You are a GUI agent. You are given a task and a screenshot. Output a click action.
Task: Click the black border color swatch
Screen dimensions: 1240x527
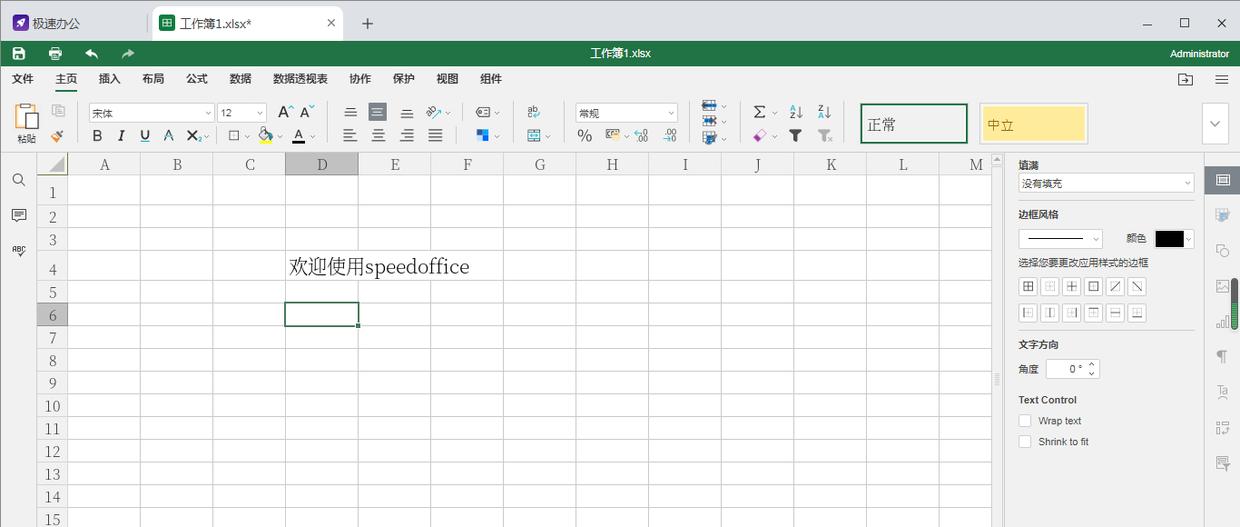[x=1169, y=238]
